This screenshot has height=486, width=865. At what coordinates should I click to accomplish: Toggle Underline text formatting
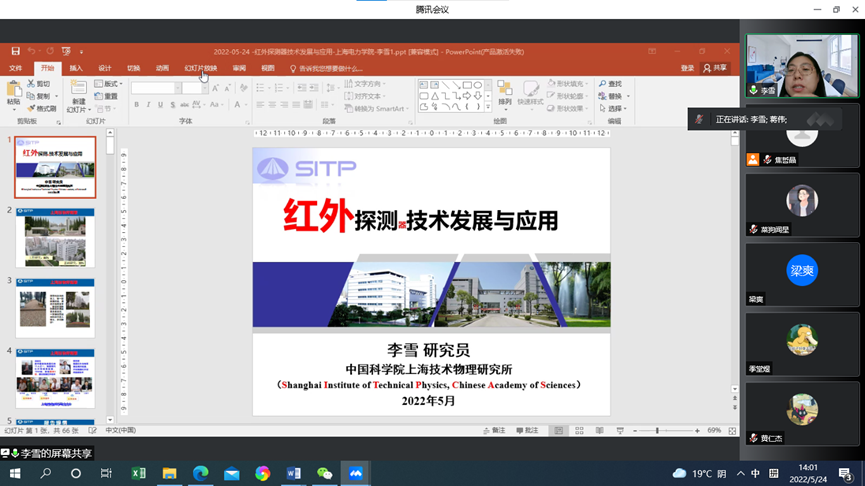161,105
